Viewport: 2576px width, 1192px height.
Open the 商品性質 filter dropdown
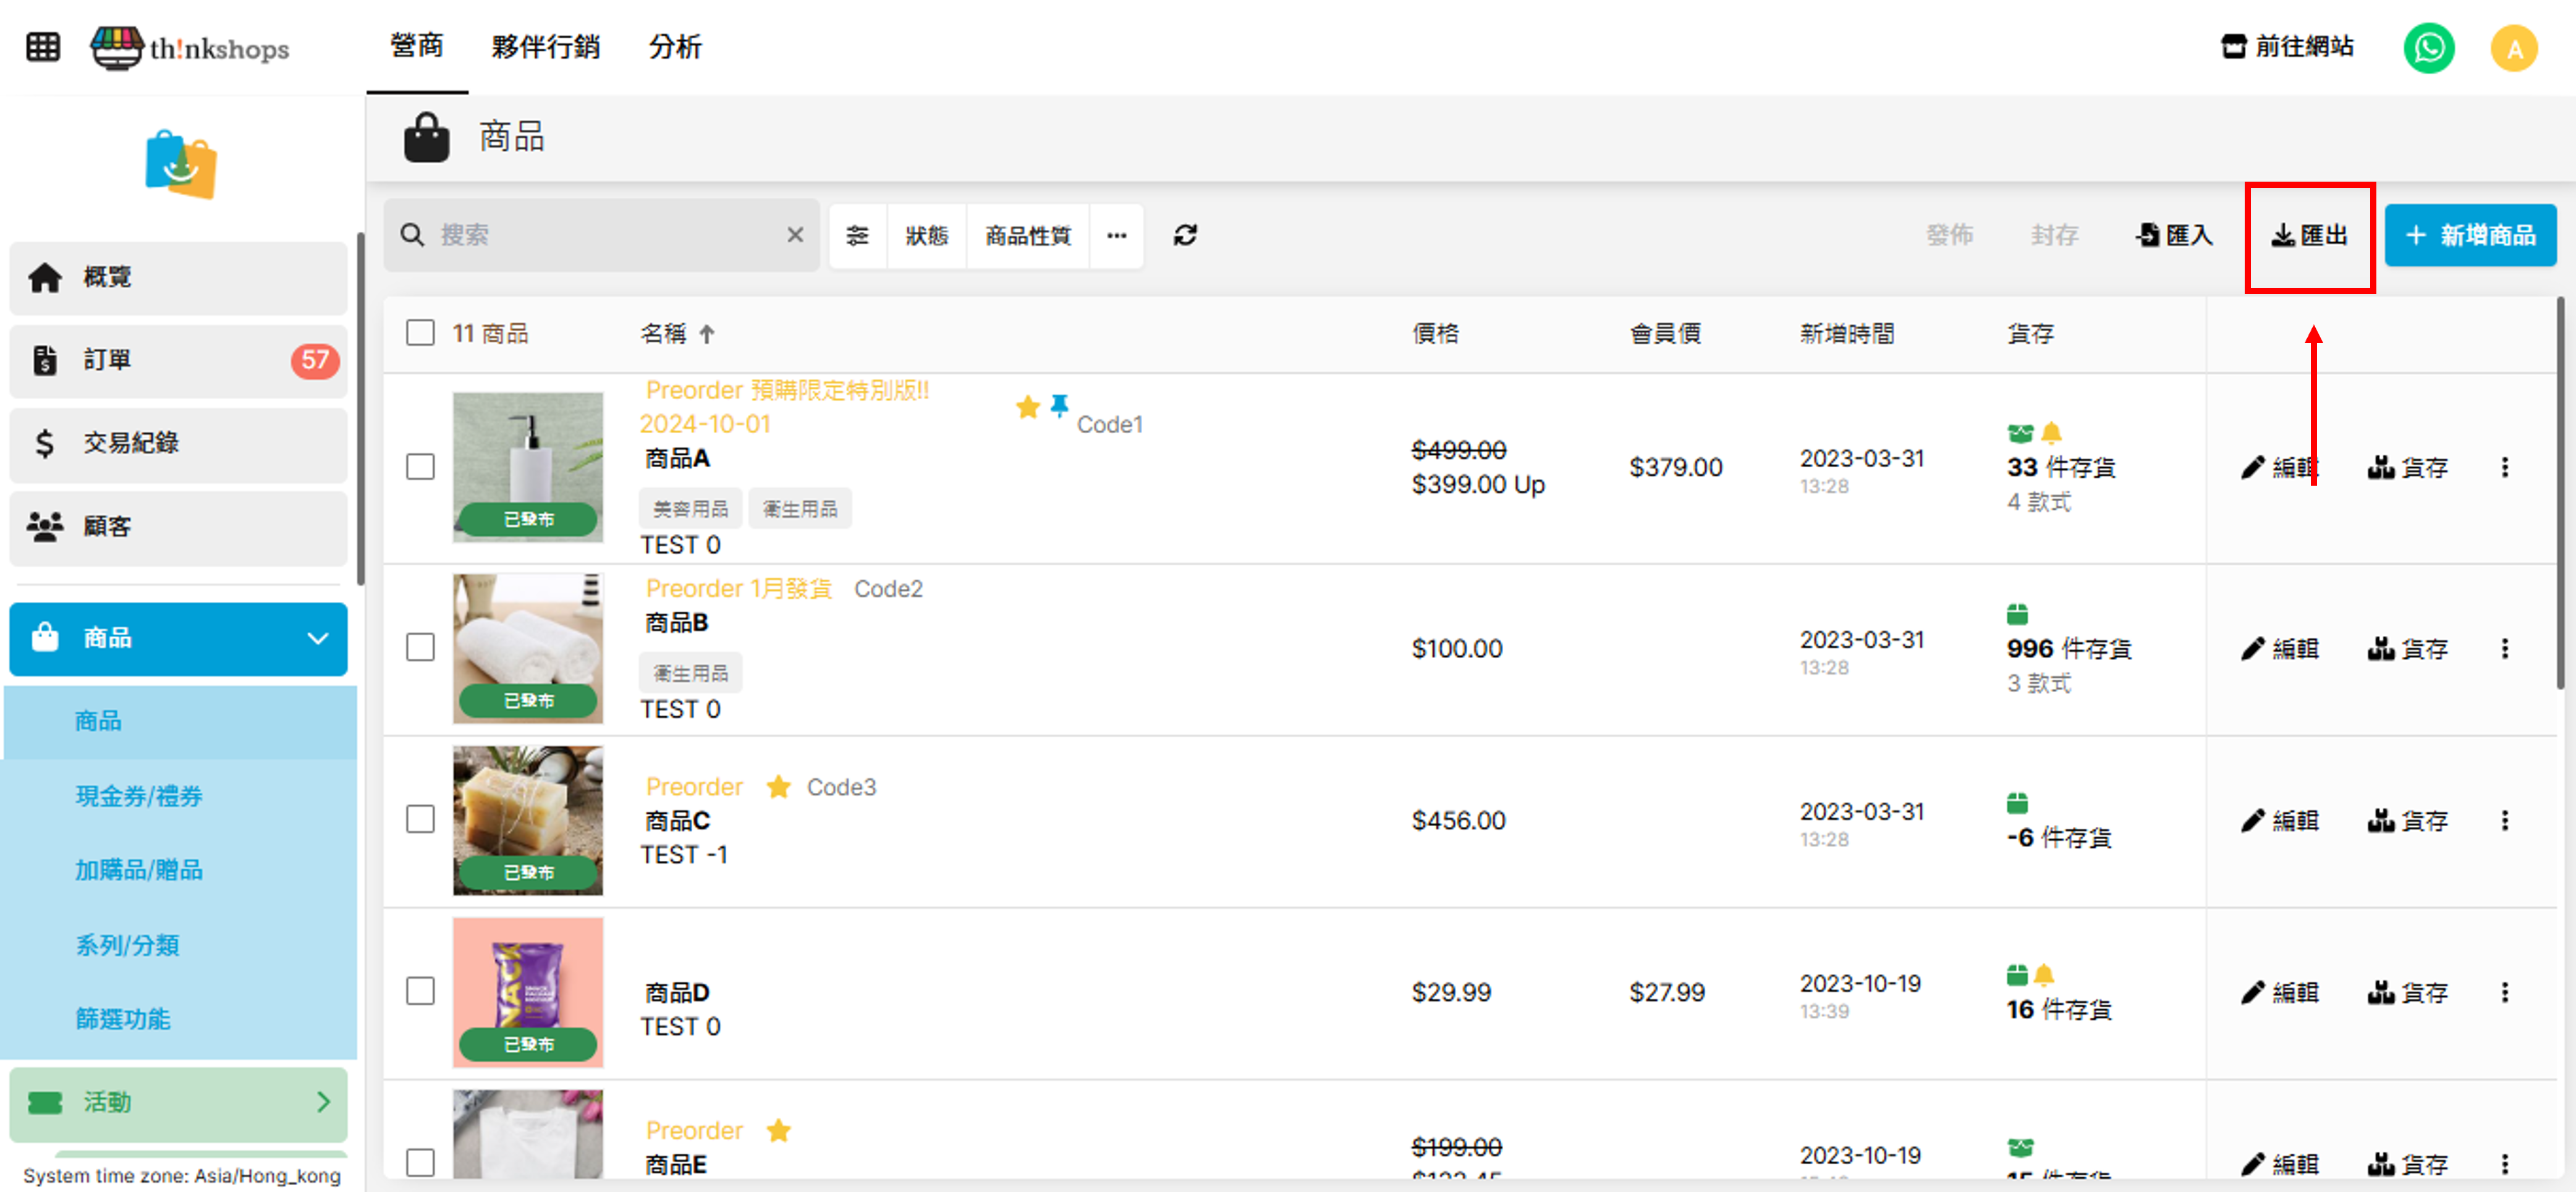point(1027,235)
